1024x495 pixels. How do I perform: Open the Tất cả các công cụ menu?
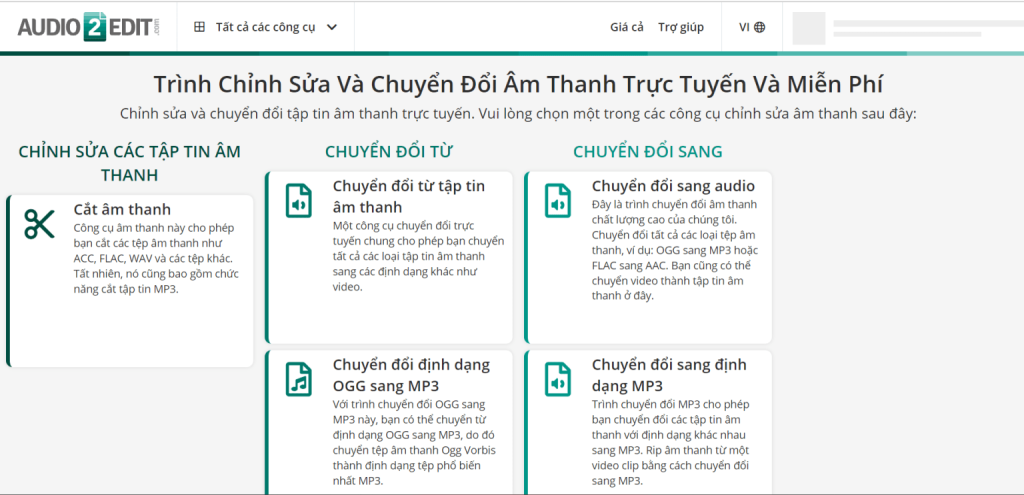tap(266, 27)
